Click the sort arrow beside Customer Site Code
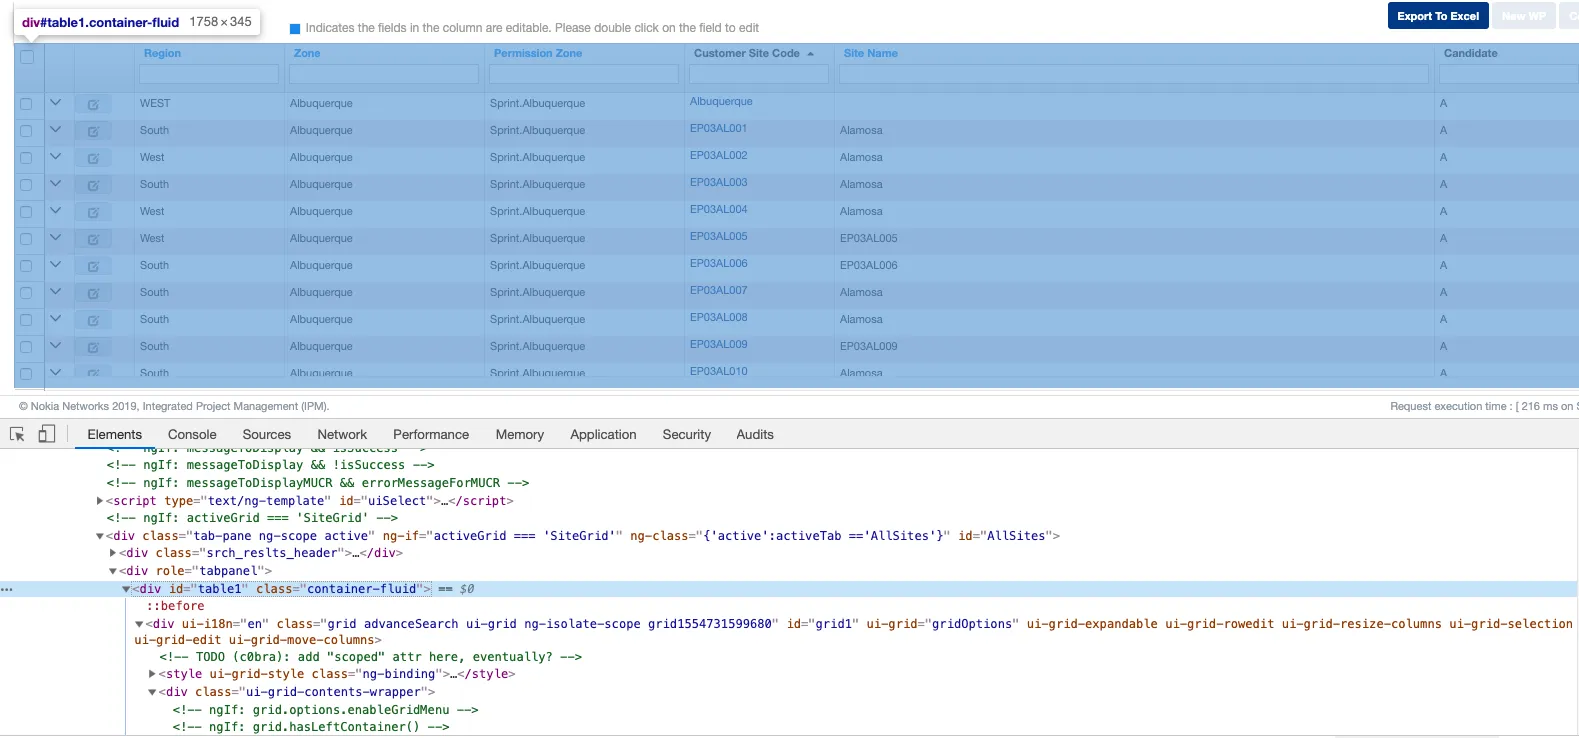This screenshot has height=738, width=1579. (810, 54)
